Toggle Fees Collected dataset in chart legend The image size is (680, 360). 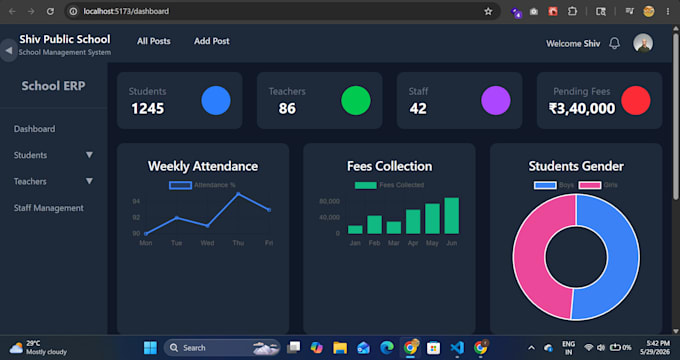(389, 185)
